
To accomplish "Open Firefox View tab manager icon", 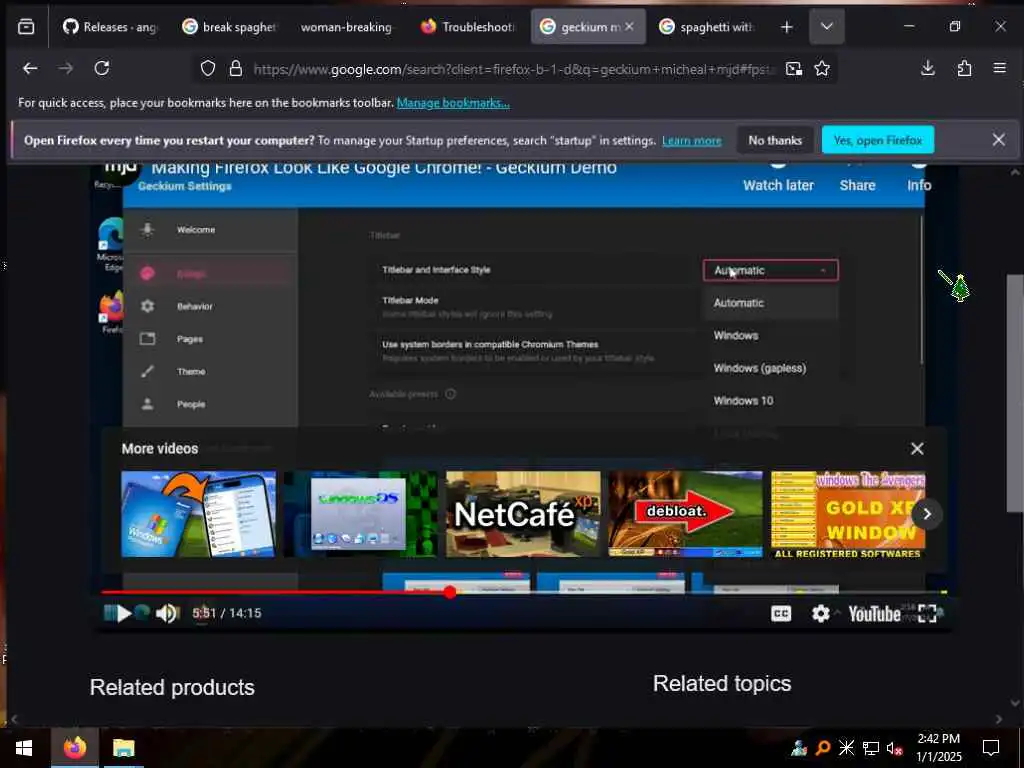I will click(x=26, y=27).
